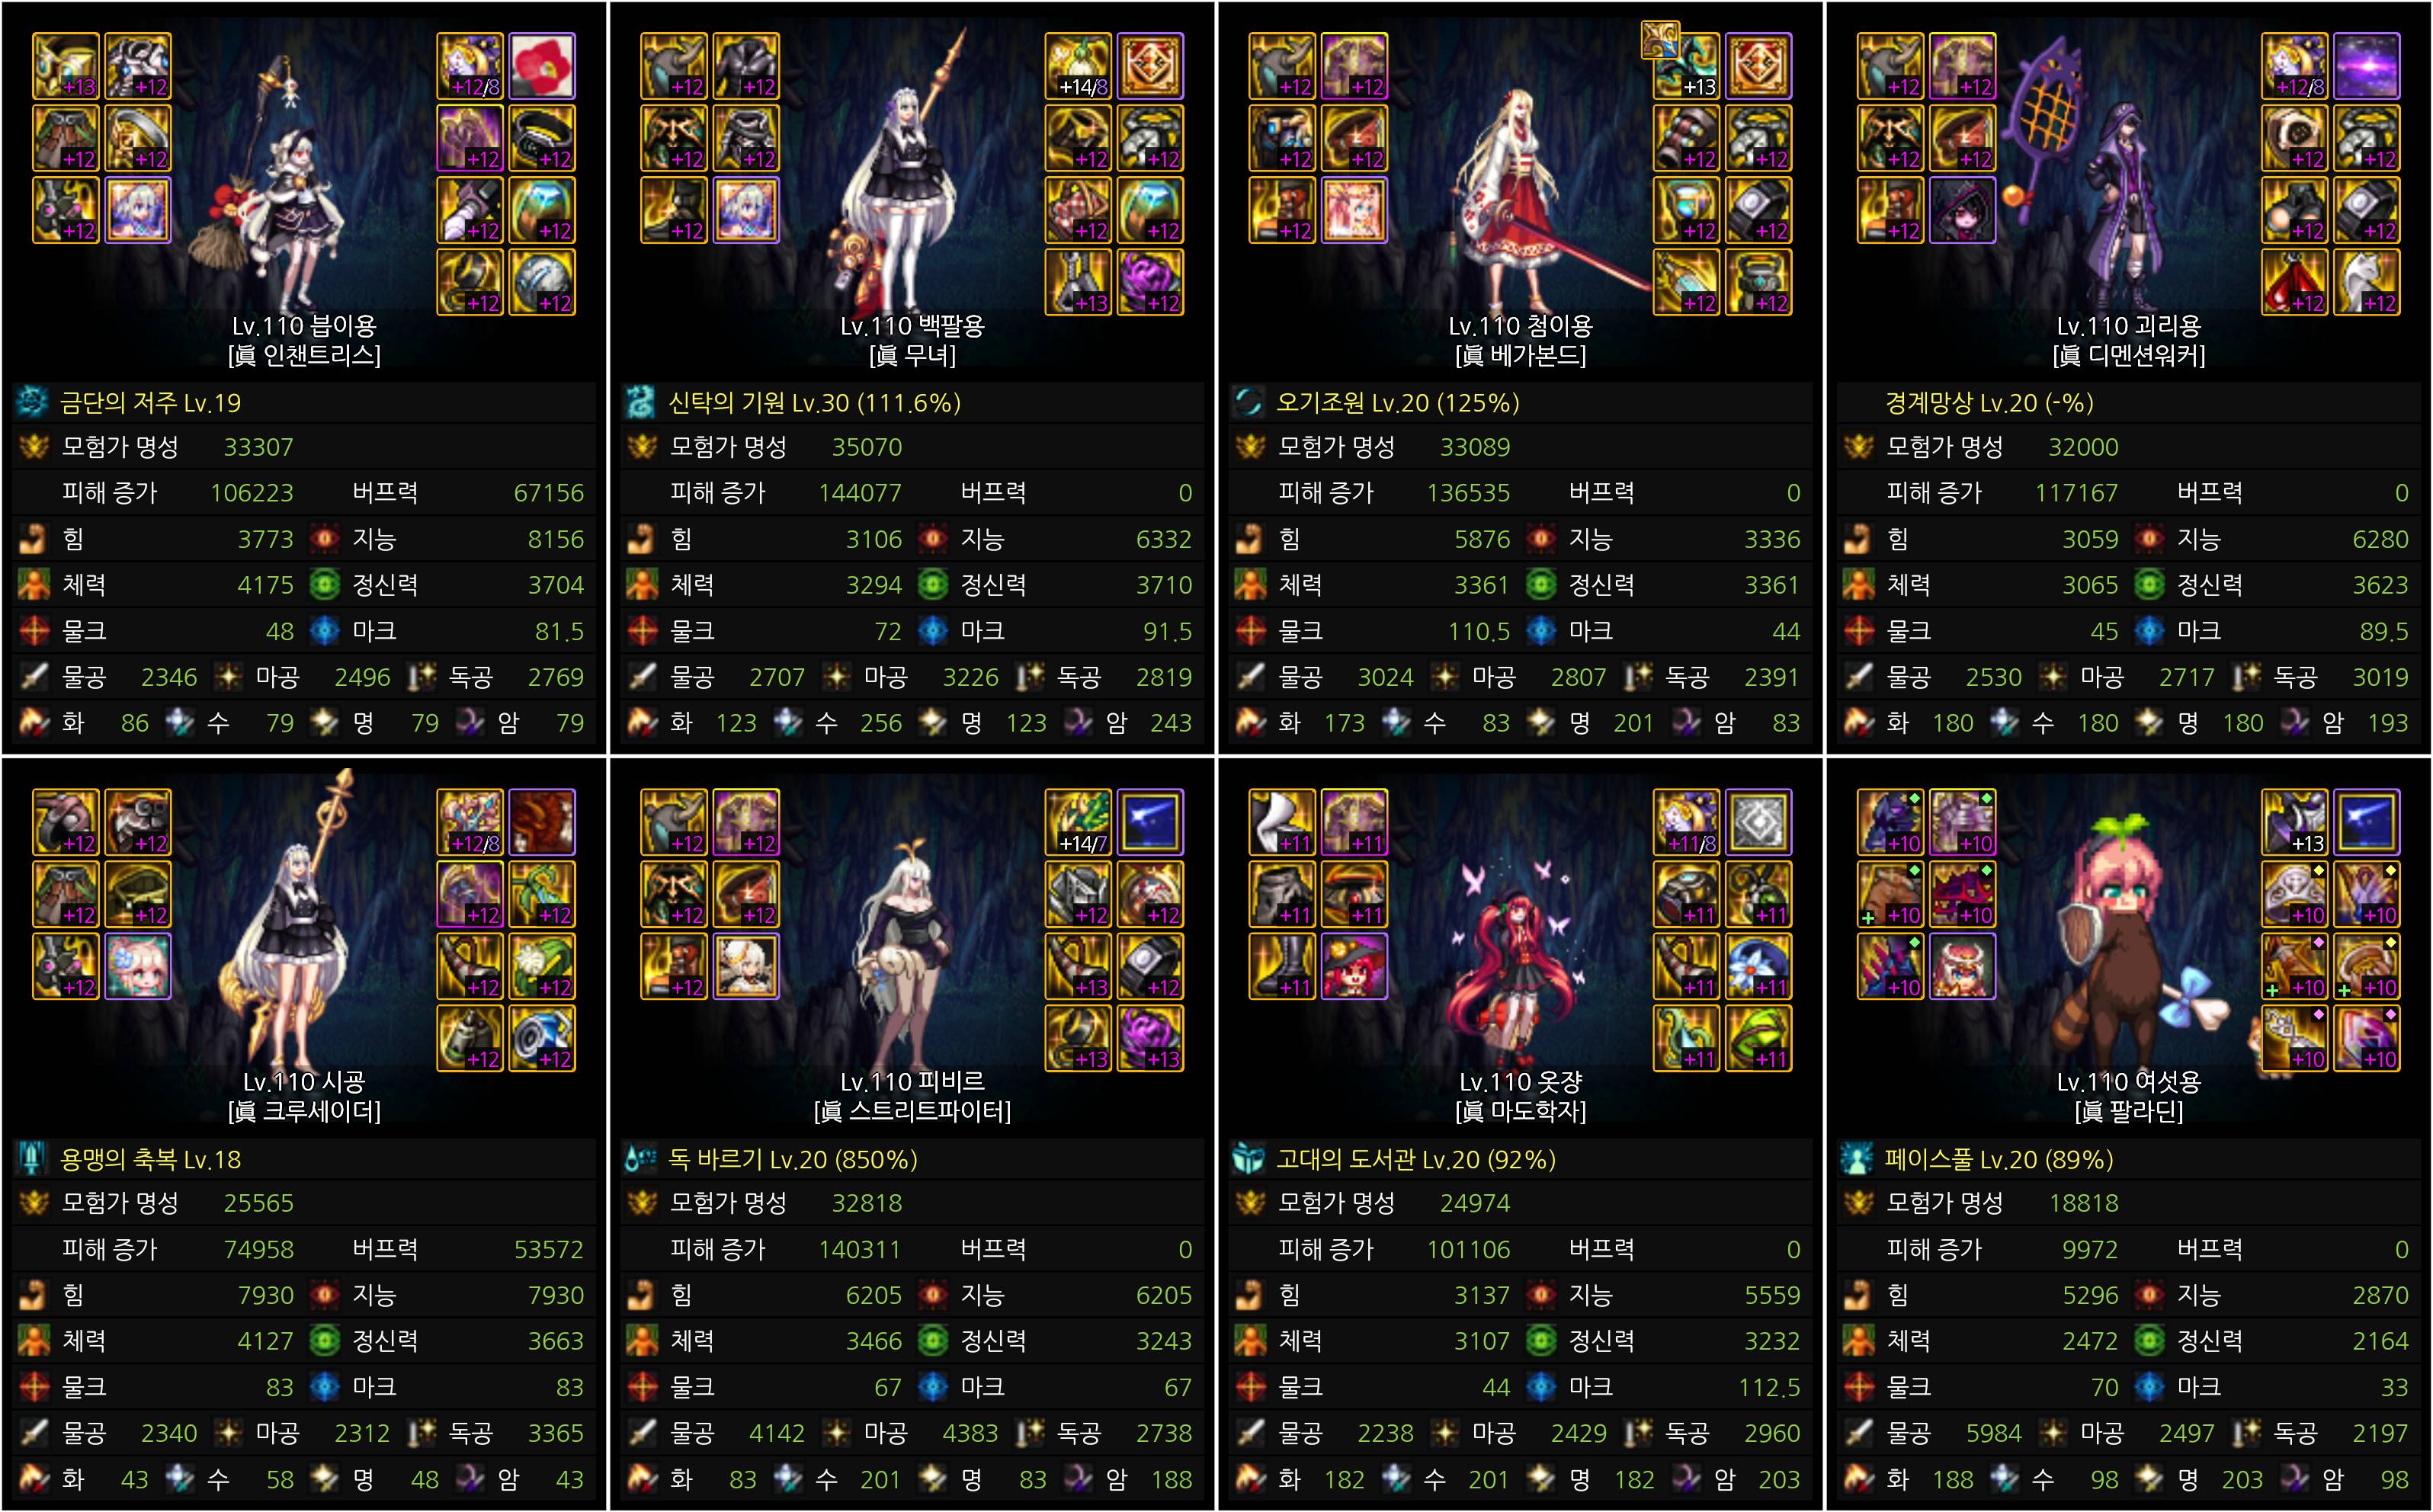Screen dimensions: 2433x1512
Task: Click the 모험가 명성 emblem icon on 시공's card
Action: [34, 1203]
